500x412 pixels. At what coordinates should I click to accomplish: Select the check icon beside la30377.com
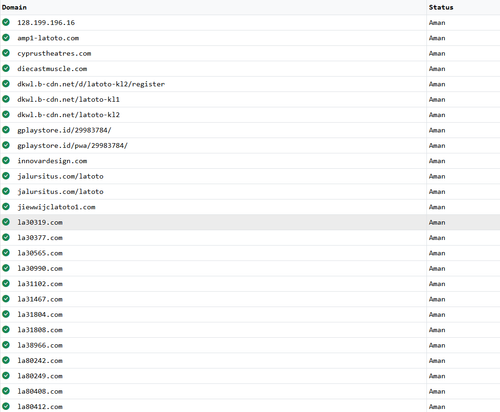6,237
